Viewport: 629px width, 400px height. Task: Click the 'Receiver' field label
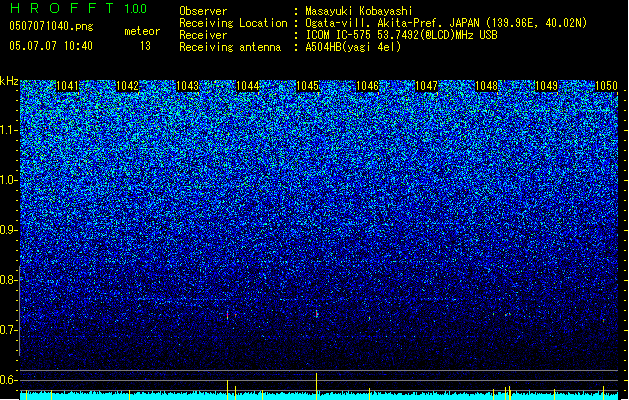pos(203,35)
